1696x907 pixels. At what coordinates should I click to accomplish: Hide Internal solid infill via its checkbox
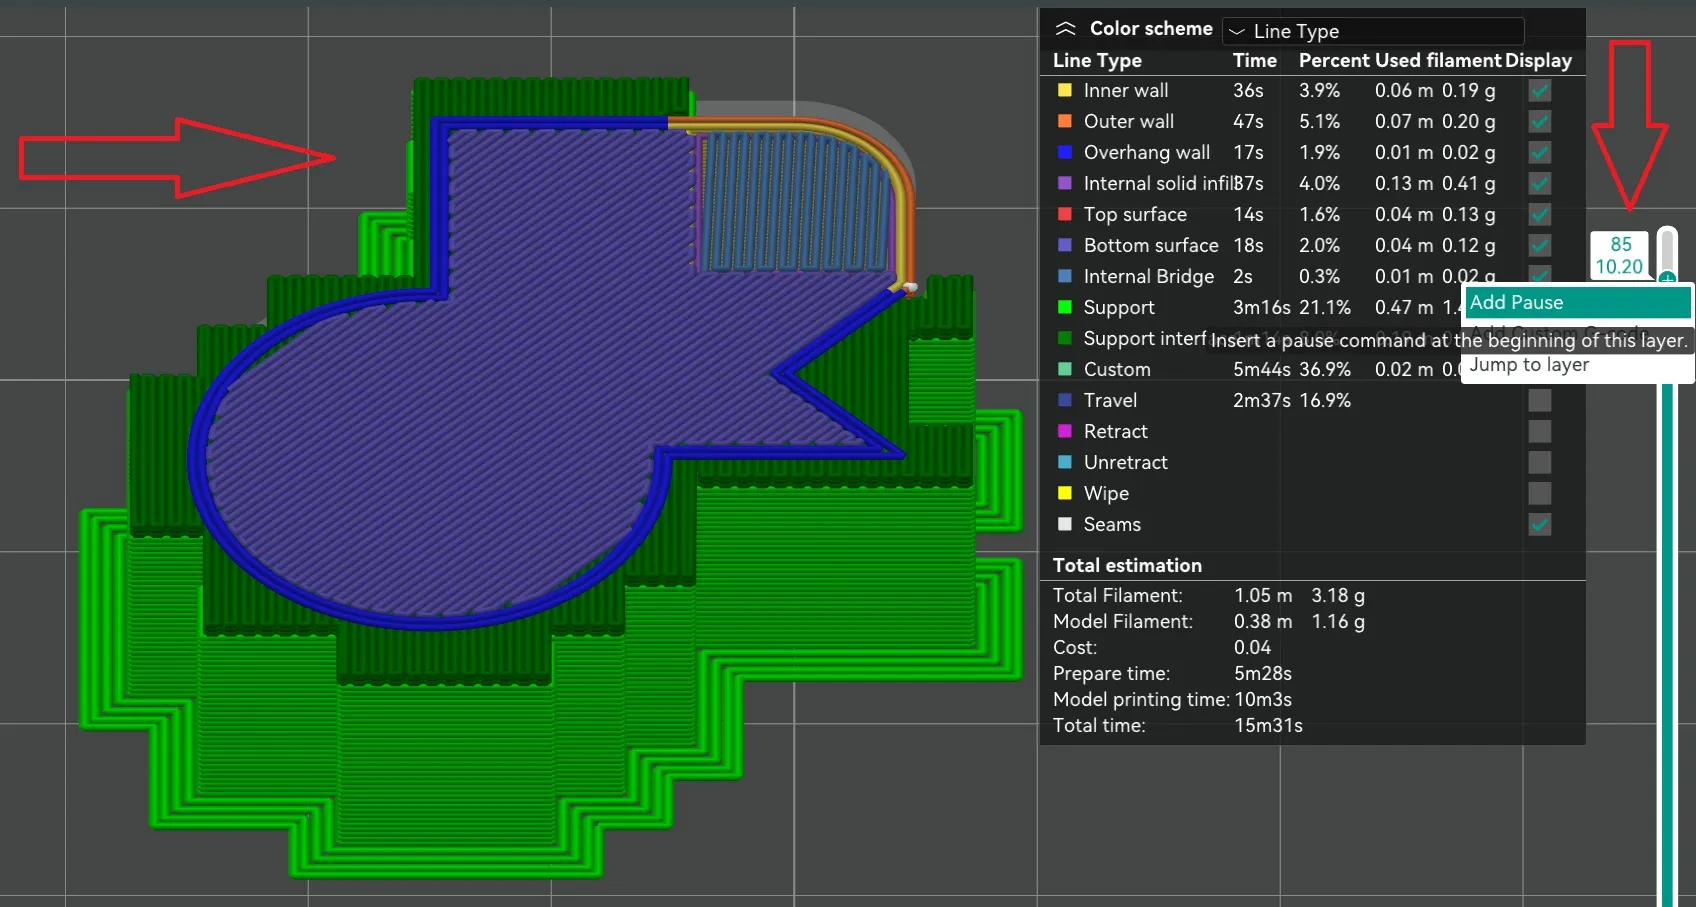coord(1540,183)
